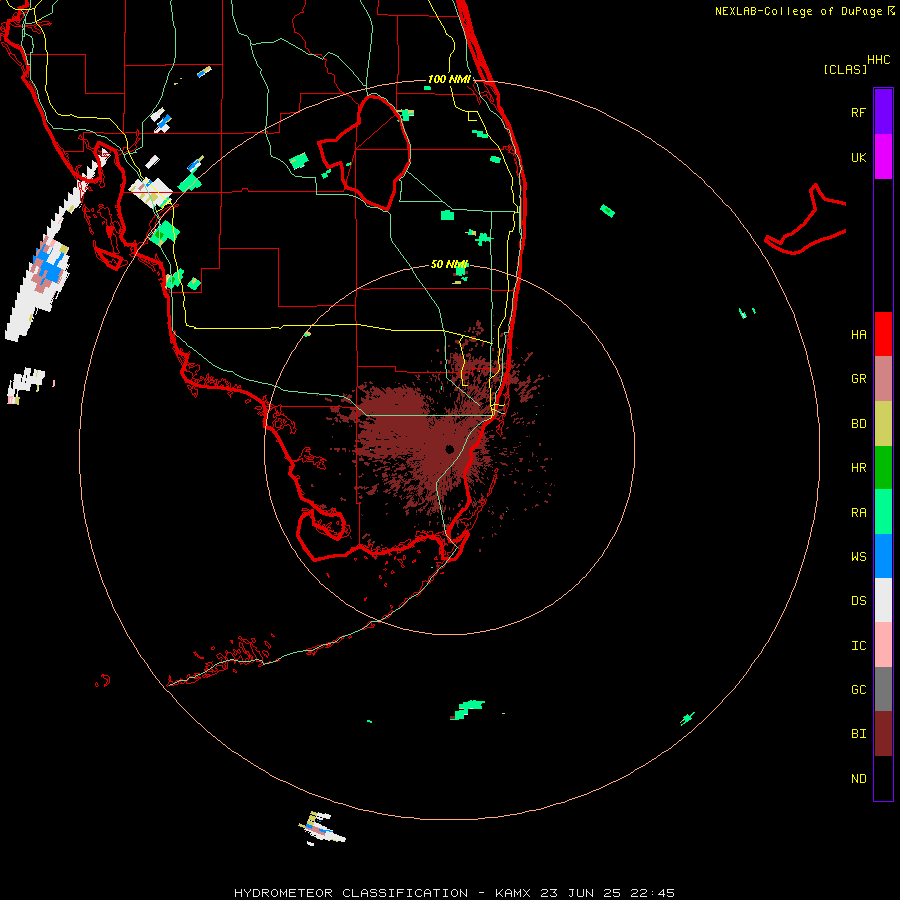900x900 pixels.
Task: Click the ND legend label
Action: click(x=858, y=779)
